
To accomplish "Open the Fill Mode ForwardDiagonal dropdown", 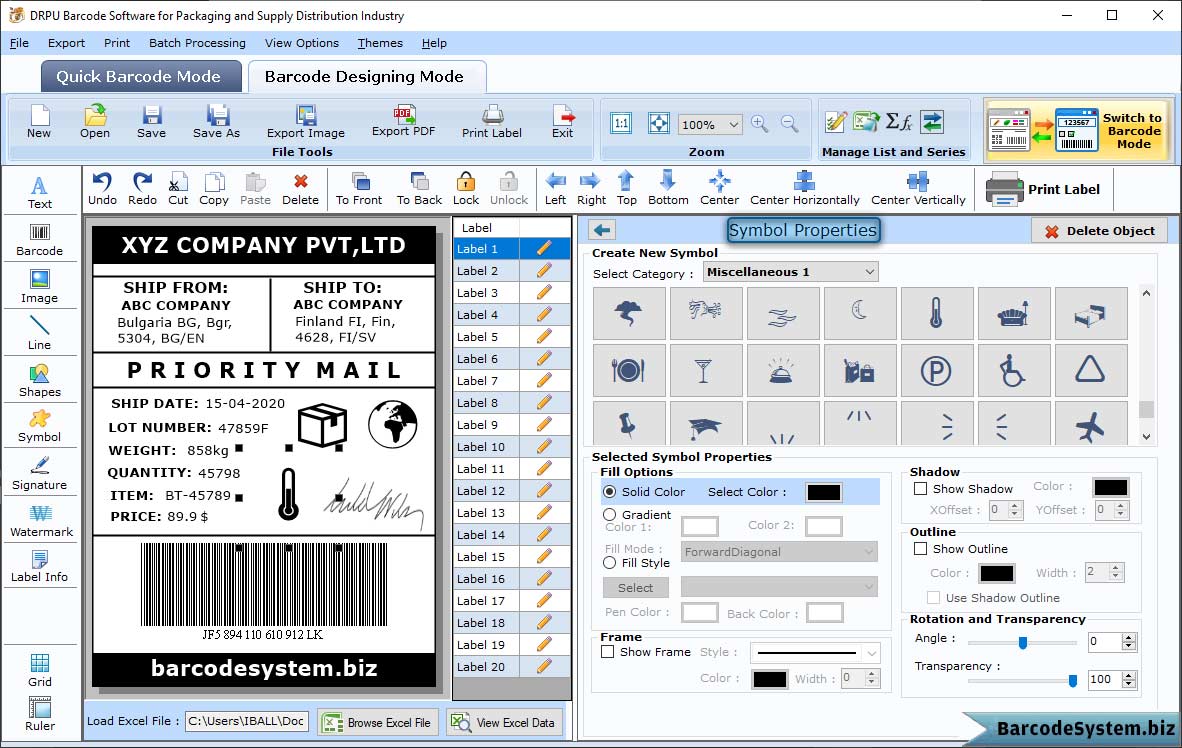I will 779,552.
